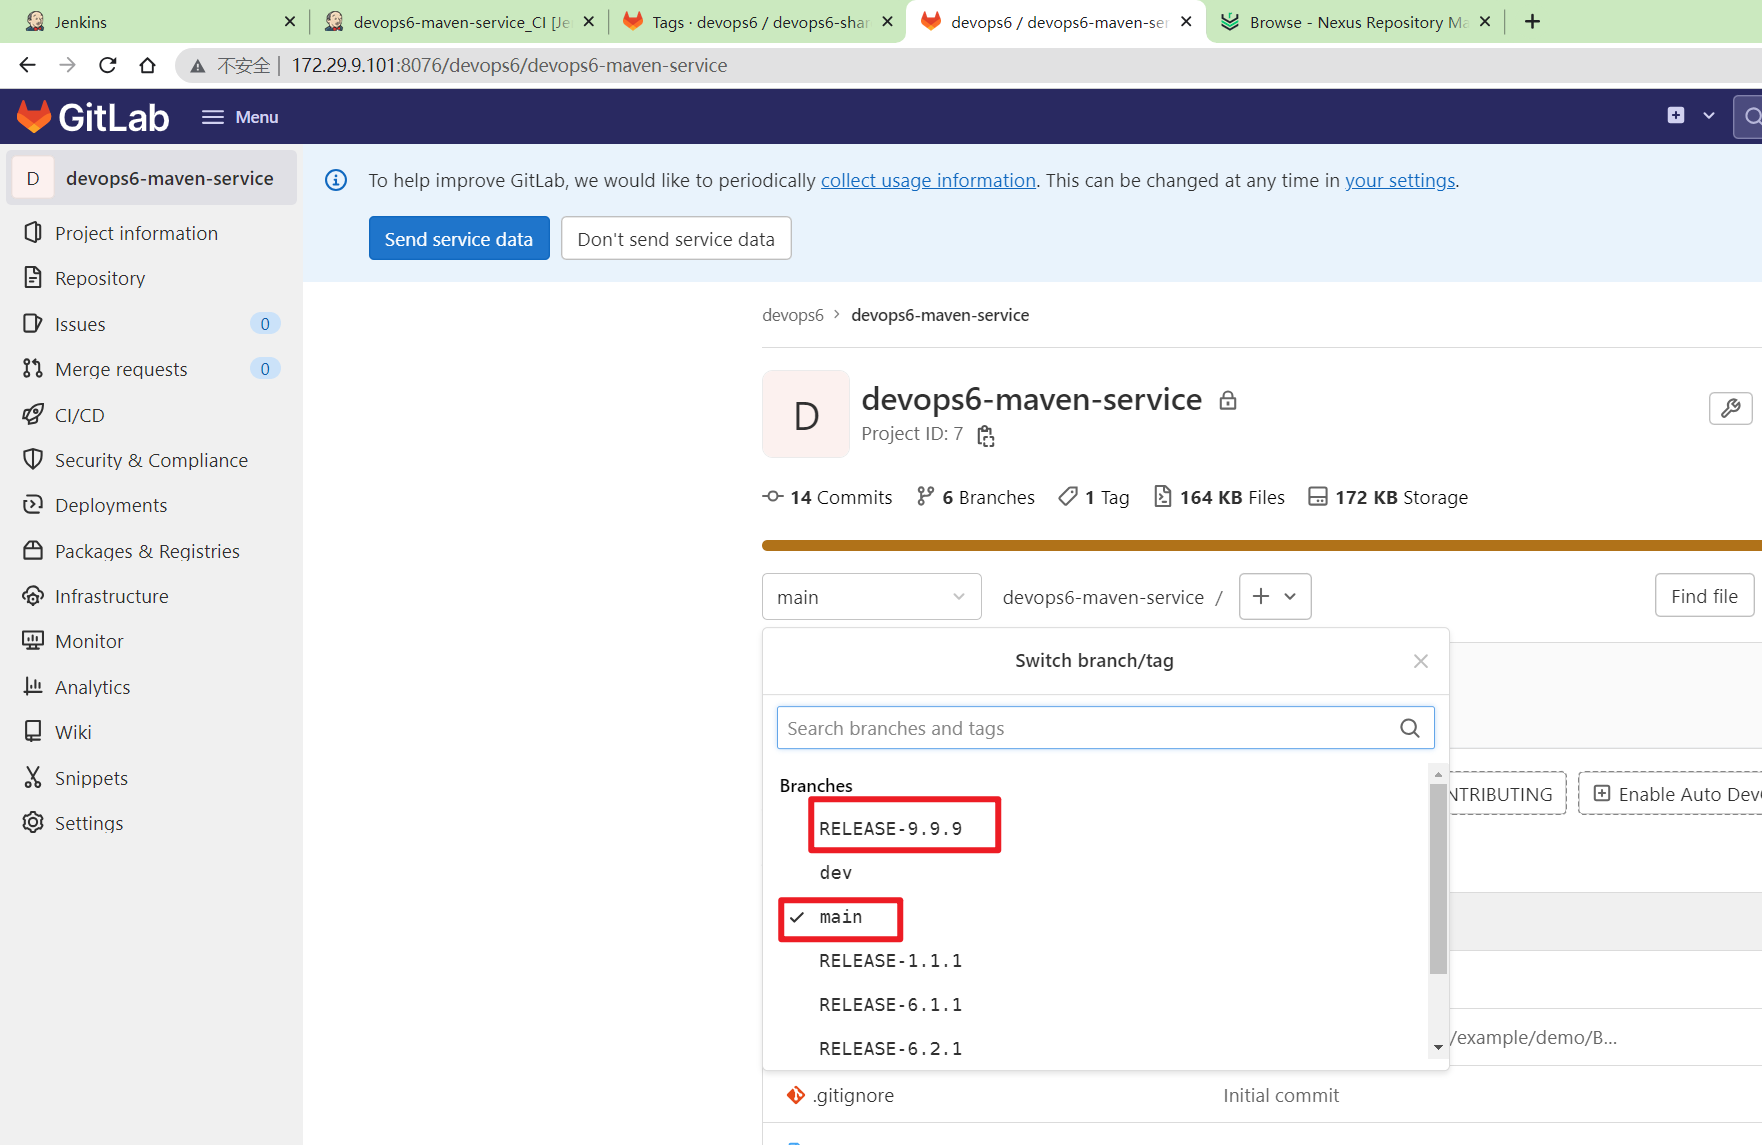Viewport: 1762px width, 1145px height.
Task: Click browser back arrow
Action: click(x=27, y=65)
